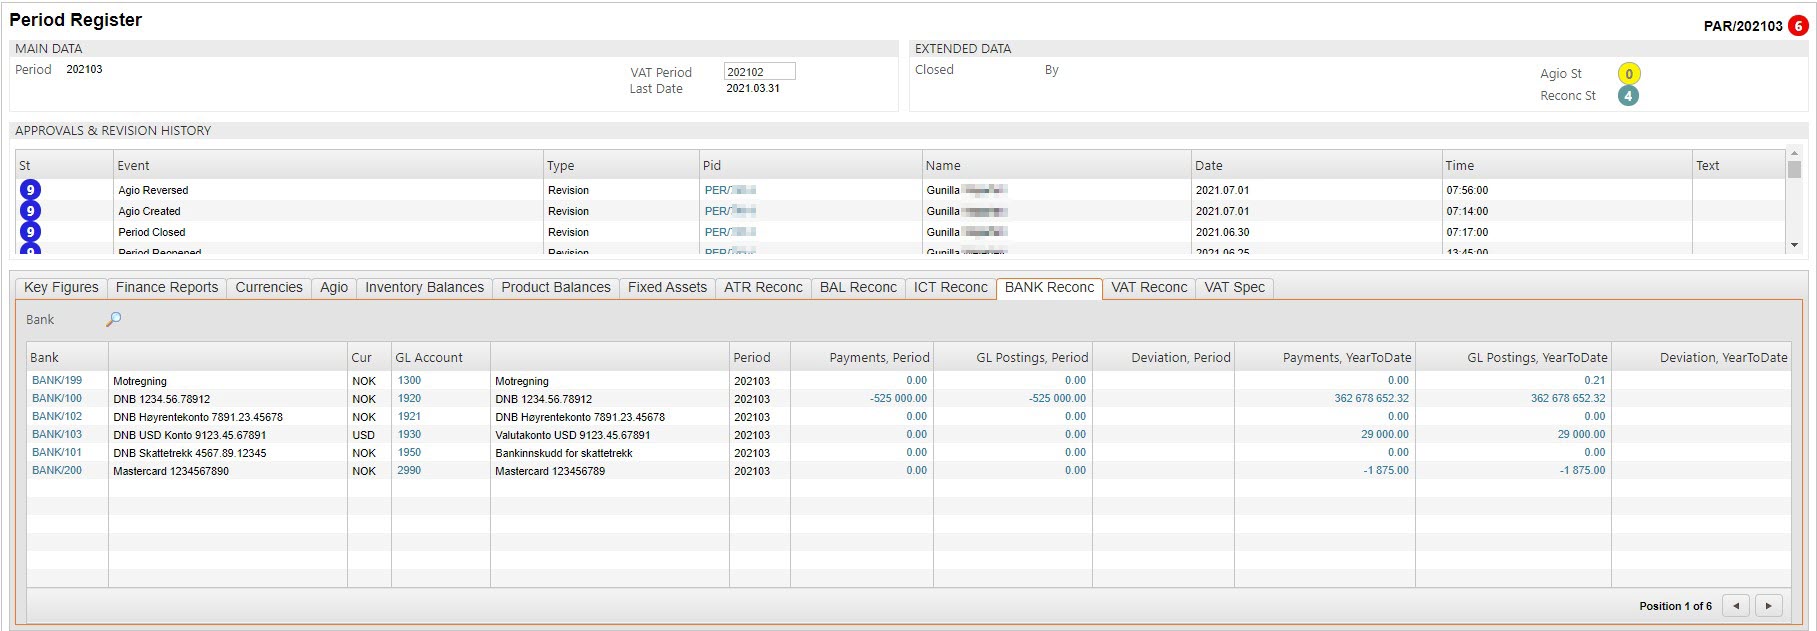Click the teal Reconc St status circle

pyautogui.click(x=1628, y=96)
